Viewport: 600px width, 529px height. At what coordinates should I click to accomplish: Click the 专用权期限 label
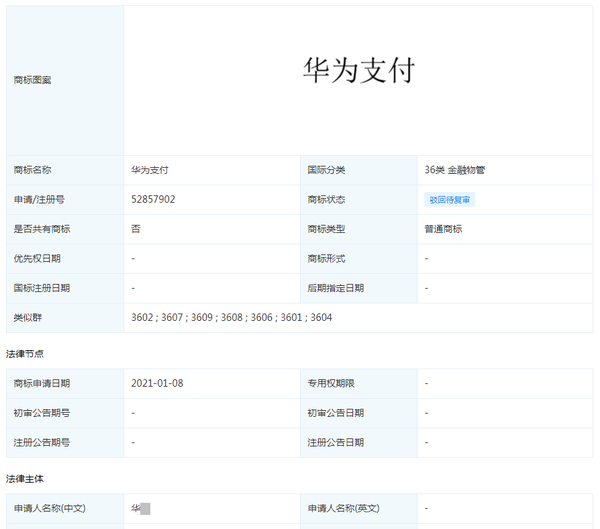point(331,383)
